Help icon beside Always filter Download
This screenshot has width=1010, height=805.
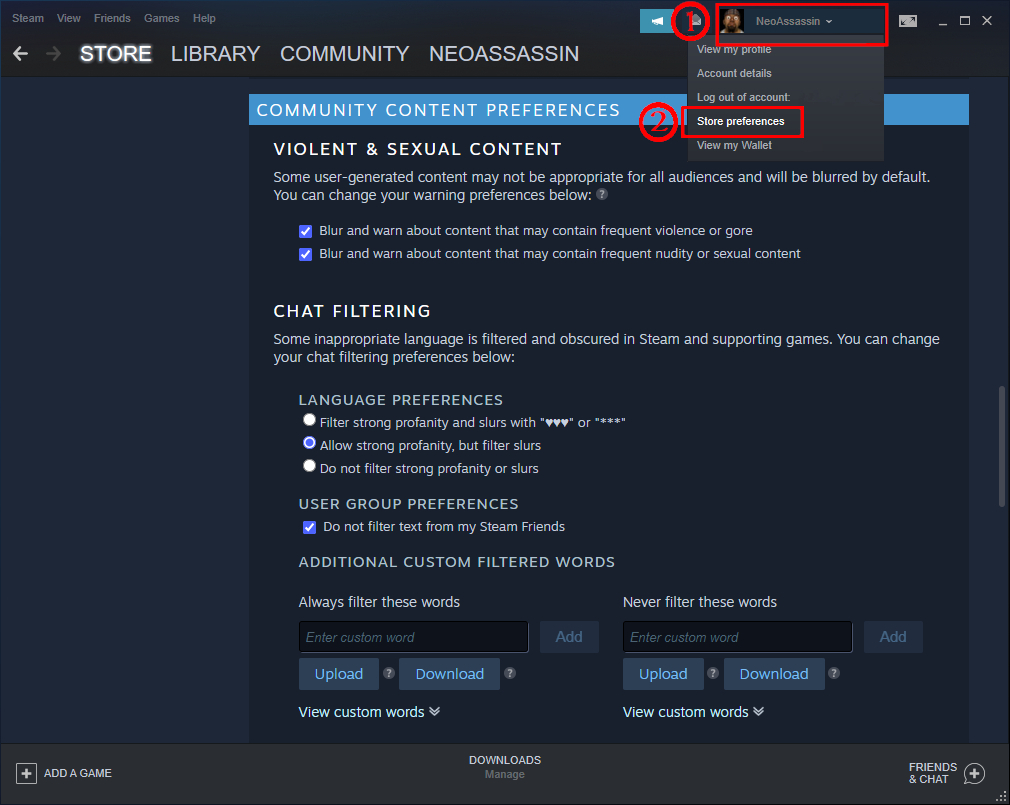pyautogui.click(x=510, y=673)
